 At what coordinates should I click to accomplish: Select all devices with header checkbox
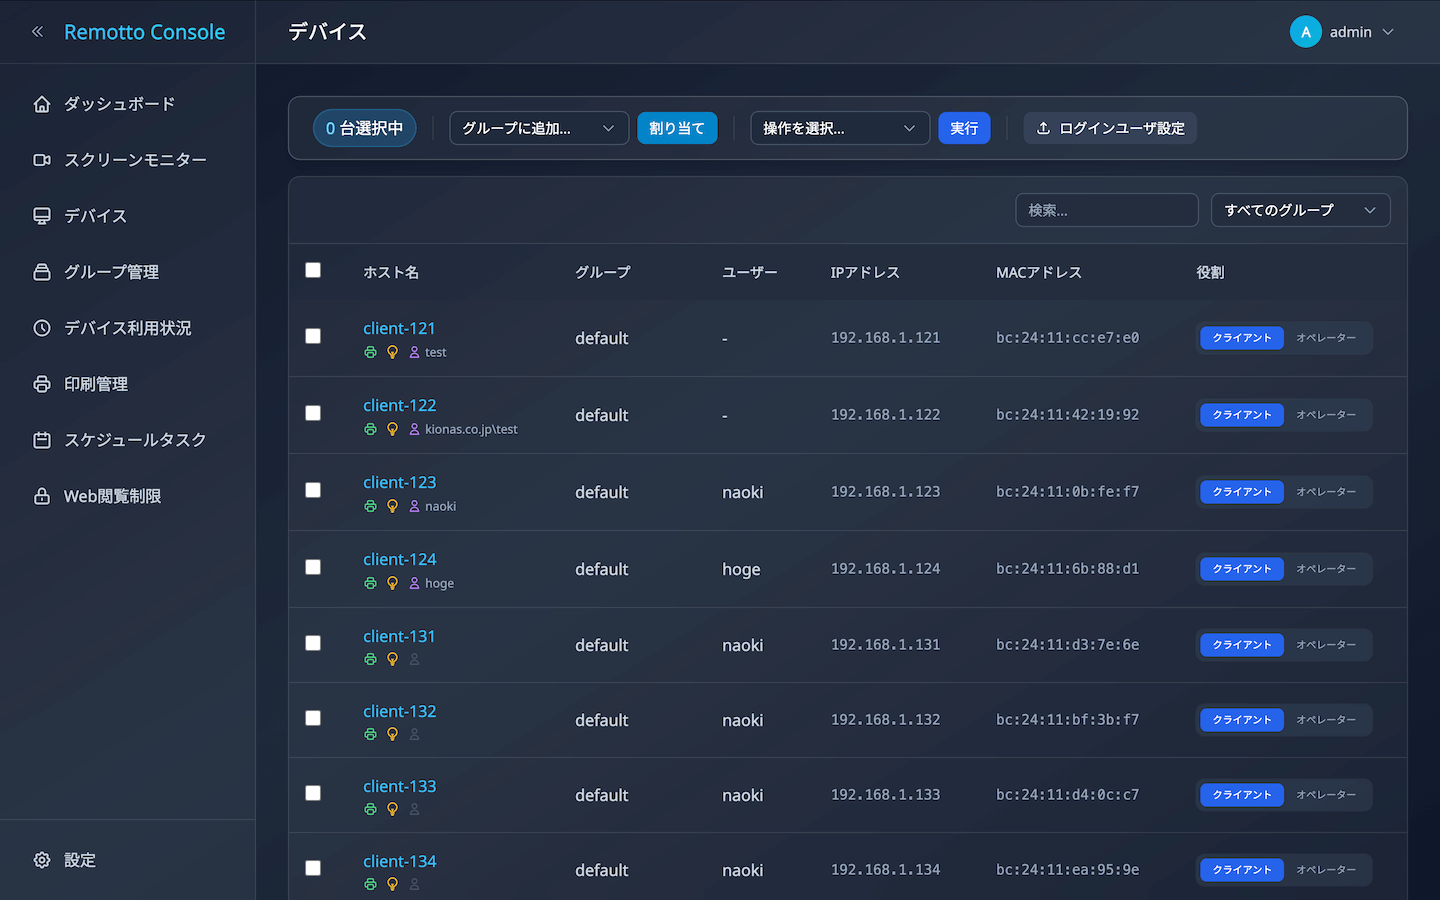click(x=313, y=270)
